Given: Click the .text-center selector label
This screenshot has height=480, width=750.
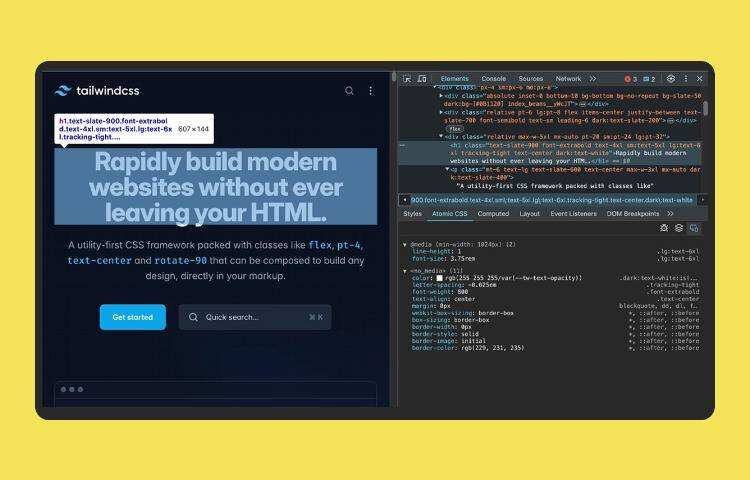Looking at the screenshot, I should 679,299.
